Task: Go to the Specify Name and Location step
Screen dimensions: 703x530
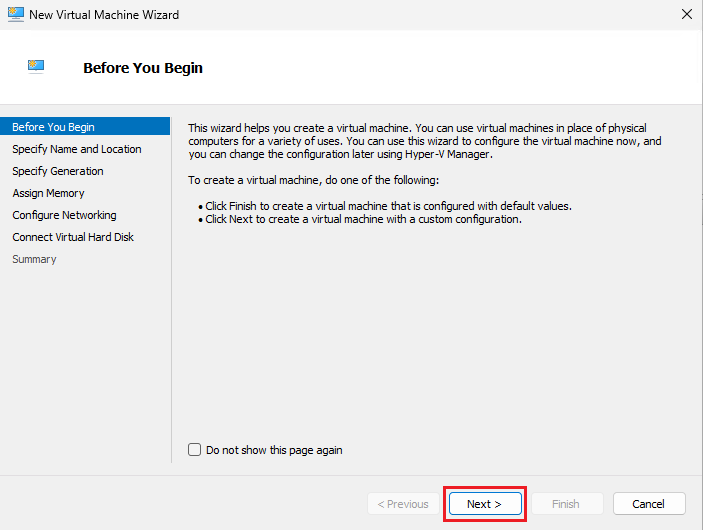Action: click(x=77, y=149)
